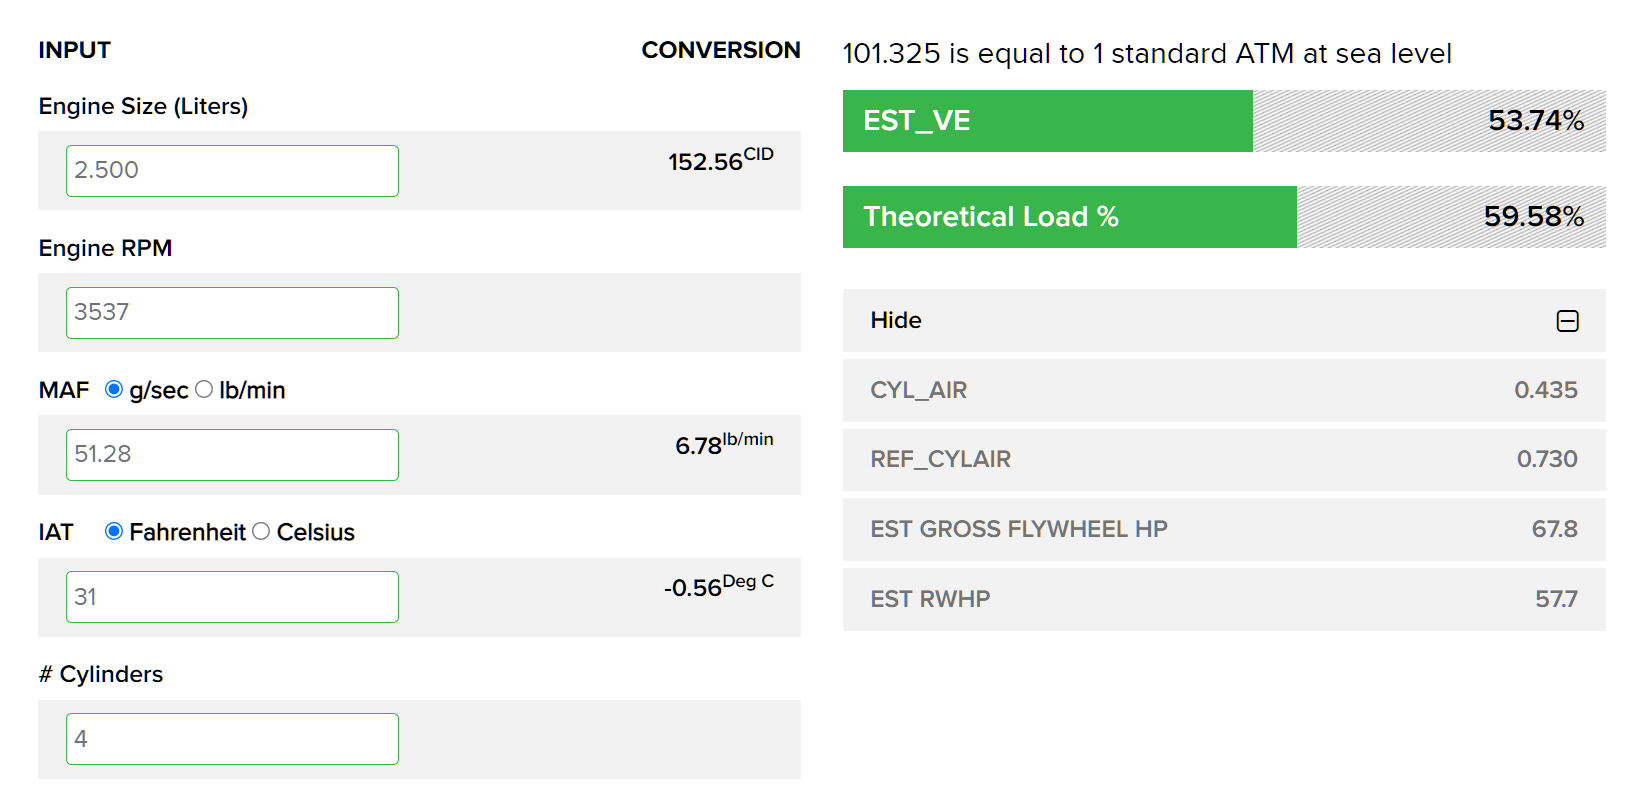Click the Engine Size input field
The width and height of the screenshot is (1626, 792).
(232, 171)
